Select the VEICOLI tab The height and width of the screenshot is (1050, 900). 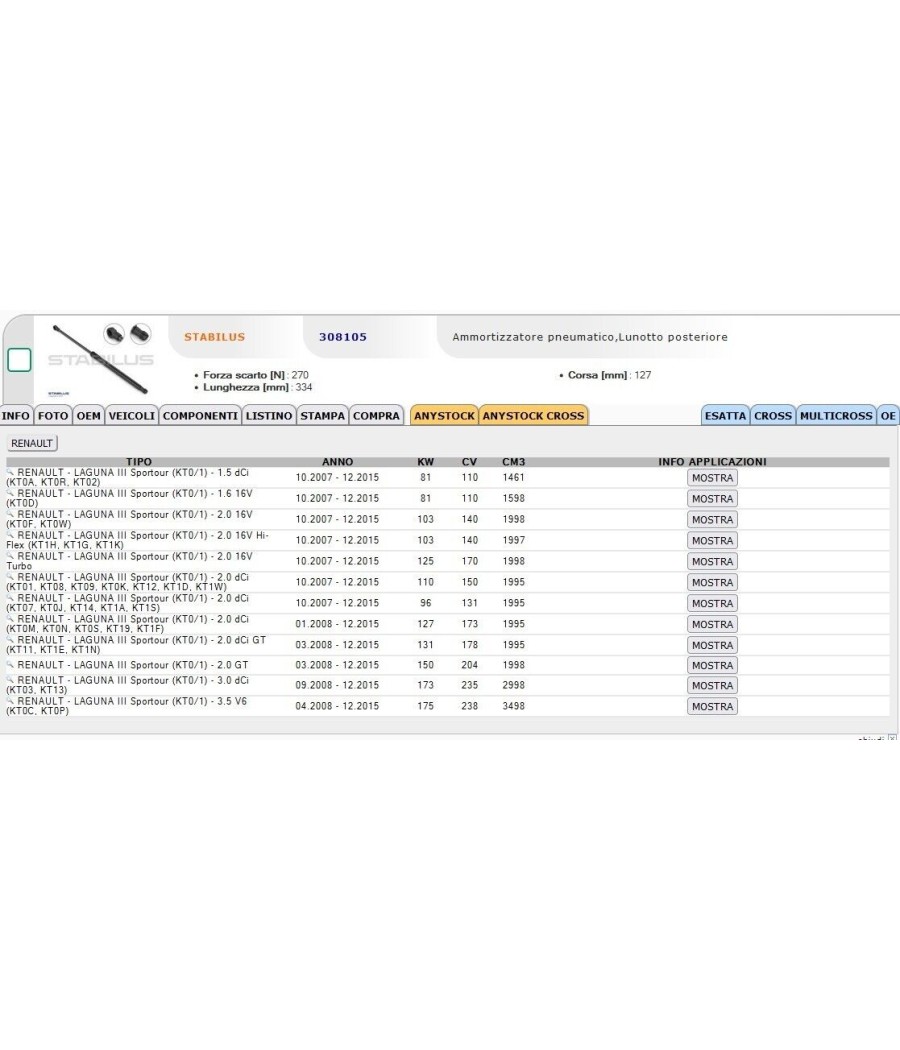(131, 416)
